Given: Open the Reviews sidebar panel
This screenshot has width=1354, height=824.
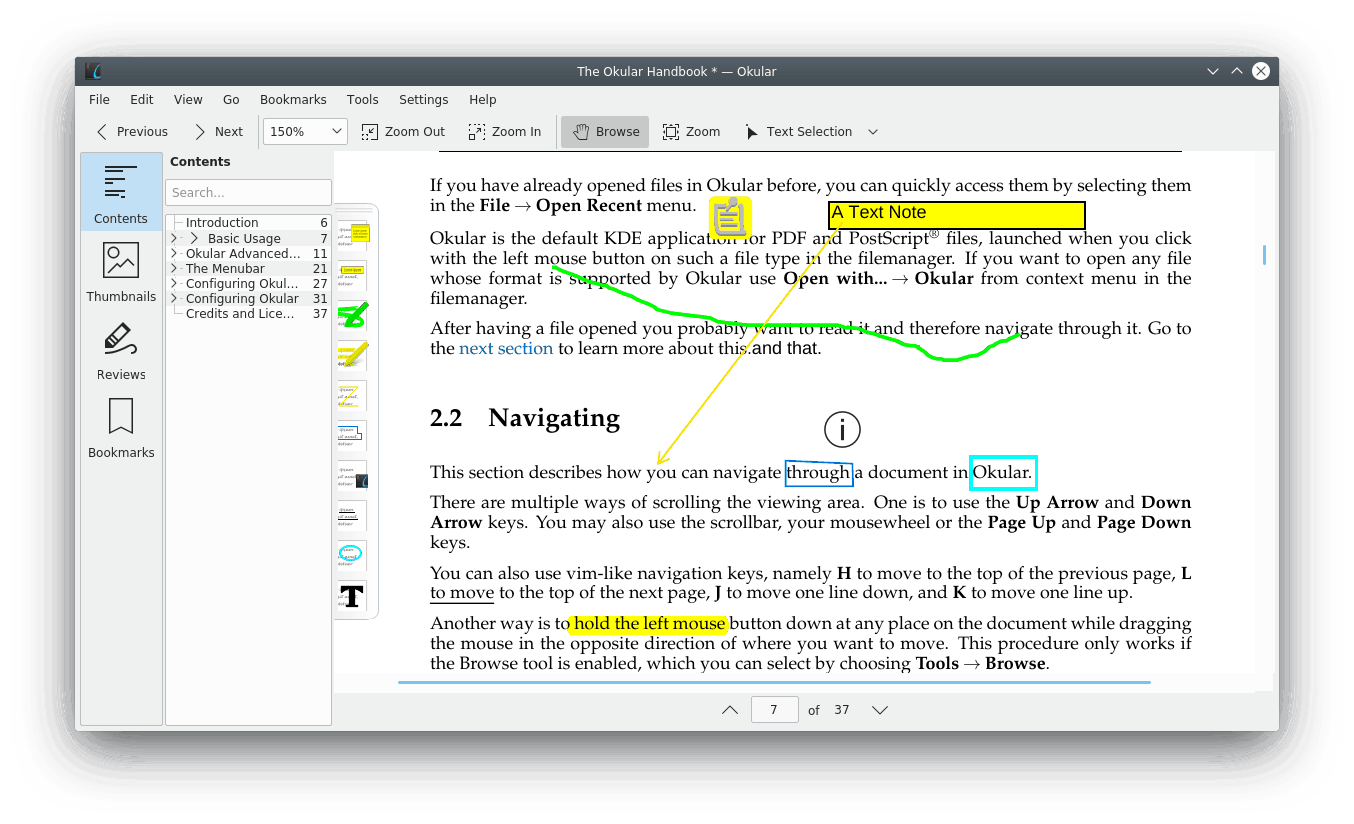Looking at the screenshot, I should (121, 351).
